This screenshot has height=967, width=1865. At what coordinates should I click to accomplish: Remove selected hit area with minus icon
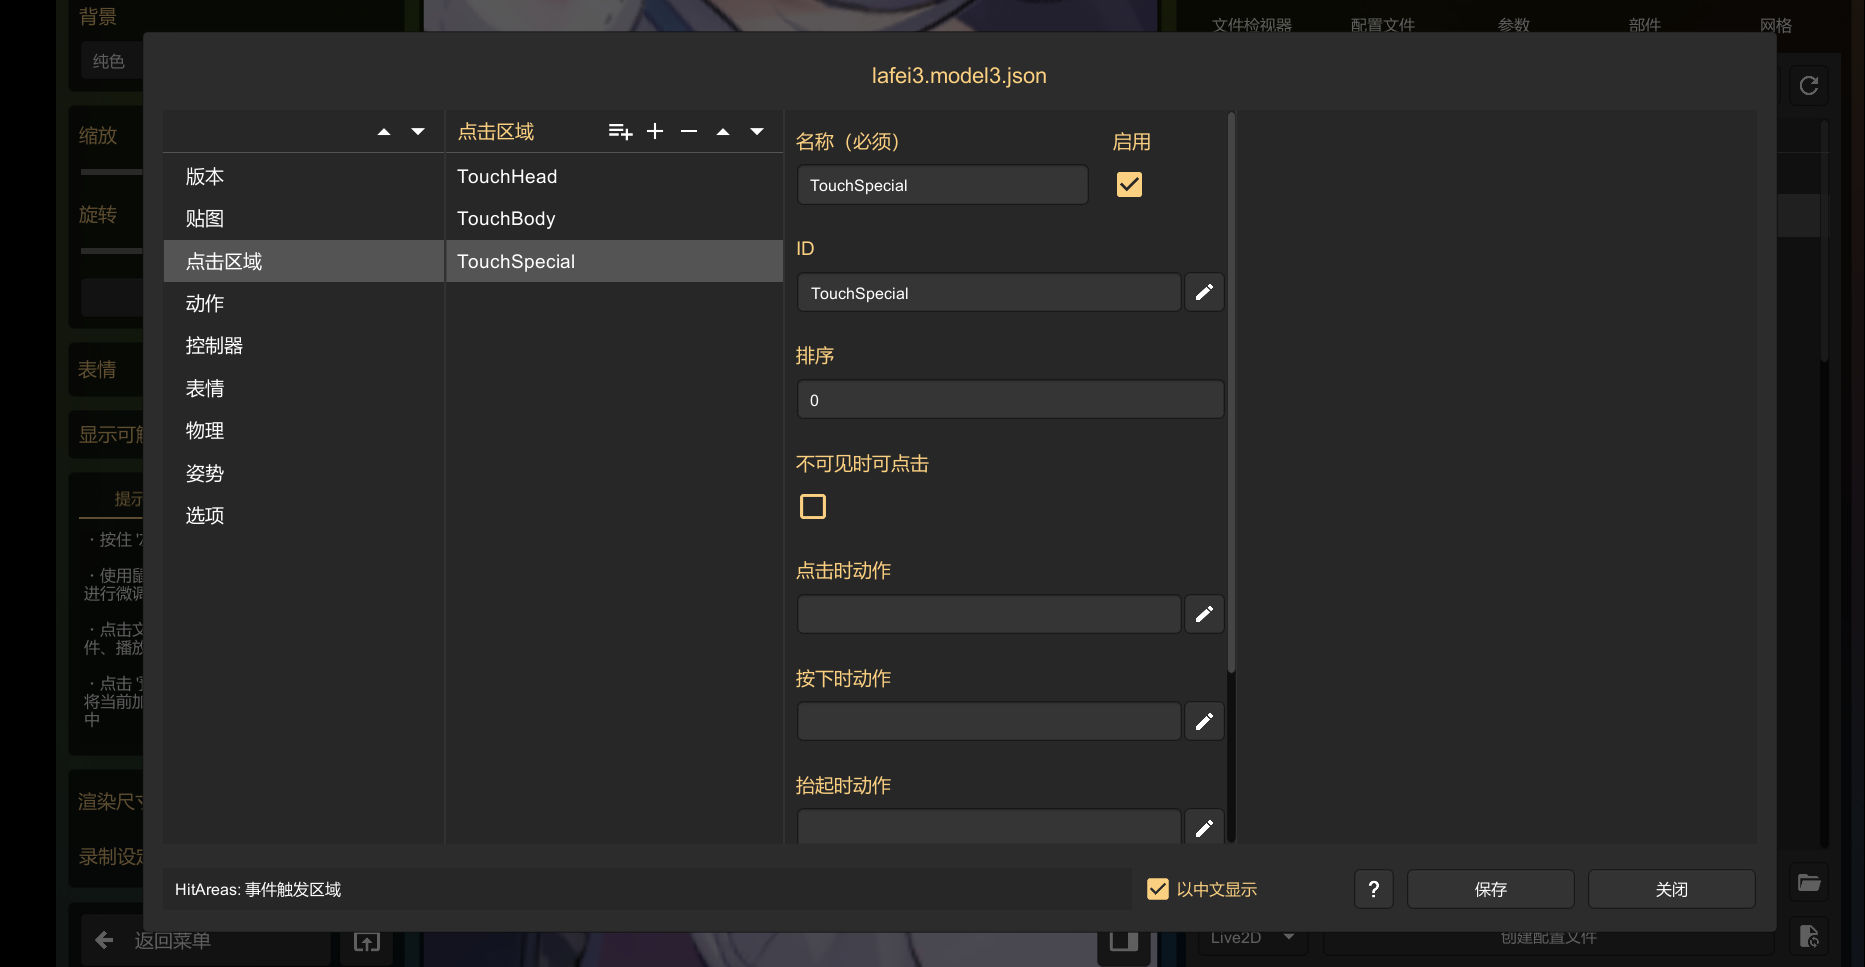click(x=689, y=132)
